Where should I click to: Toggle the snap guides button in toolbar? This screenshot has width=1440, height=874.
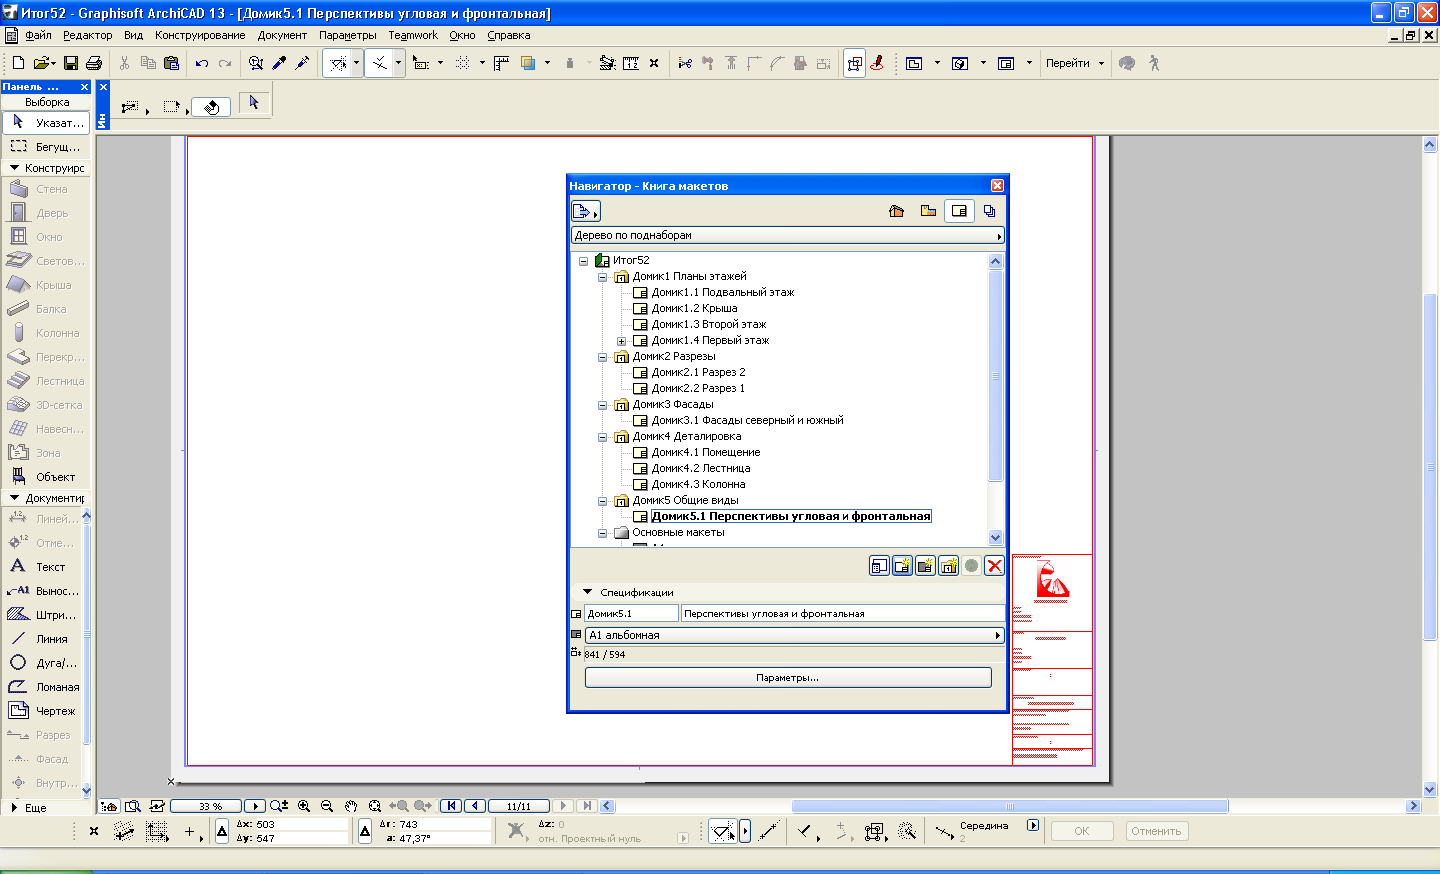(x=380, y=63)
